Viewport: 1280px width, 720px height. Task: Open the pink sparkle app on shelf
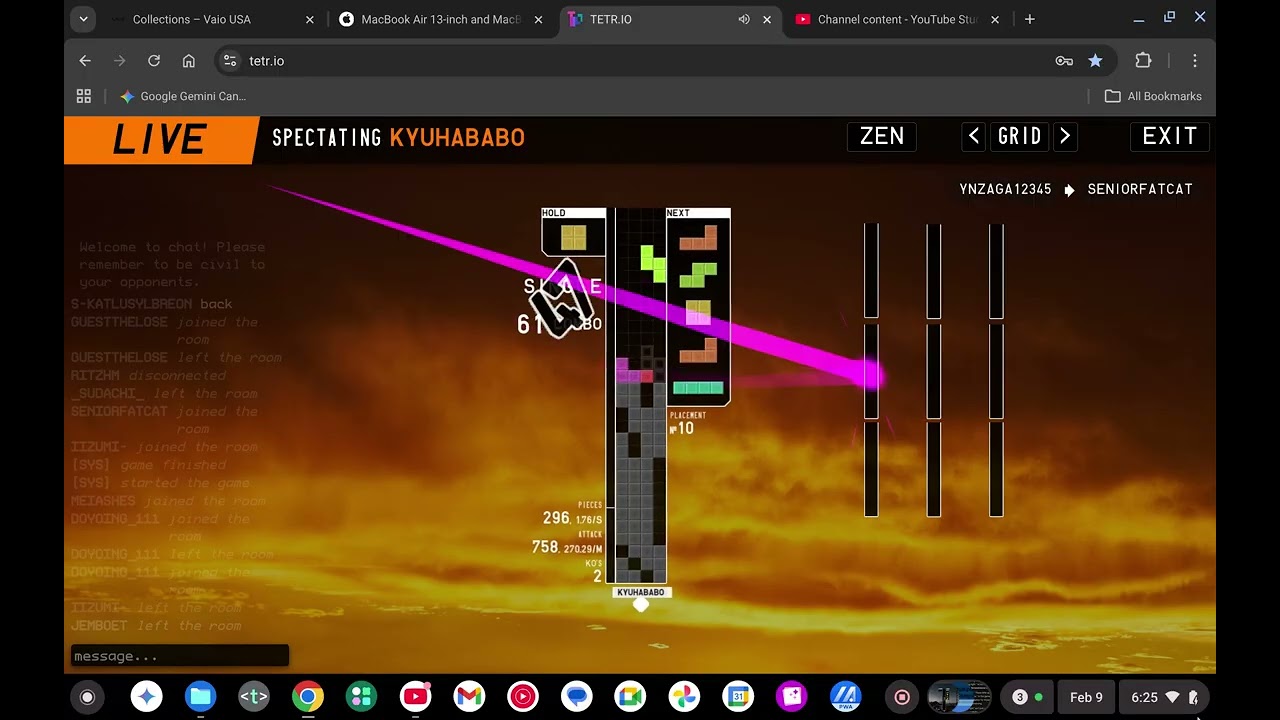coord(793,697)
